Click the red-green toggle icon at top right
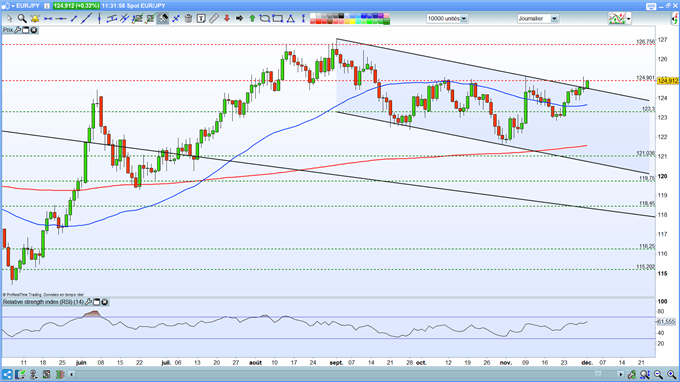This screenshot has height=382, width=680. (x=675, y=19)
